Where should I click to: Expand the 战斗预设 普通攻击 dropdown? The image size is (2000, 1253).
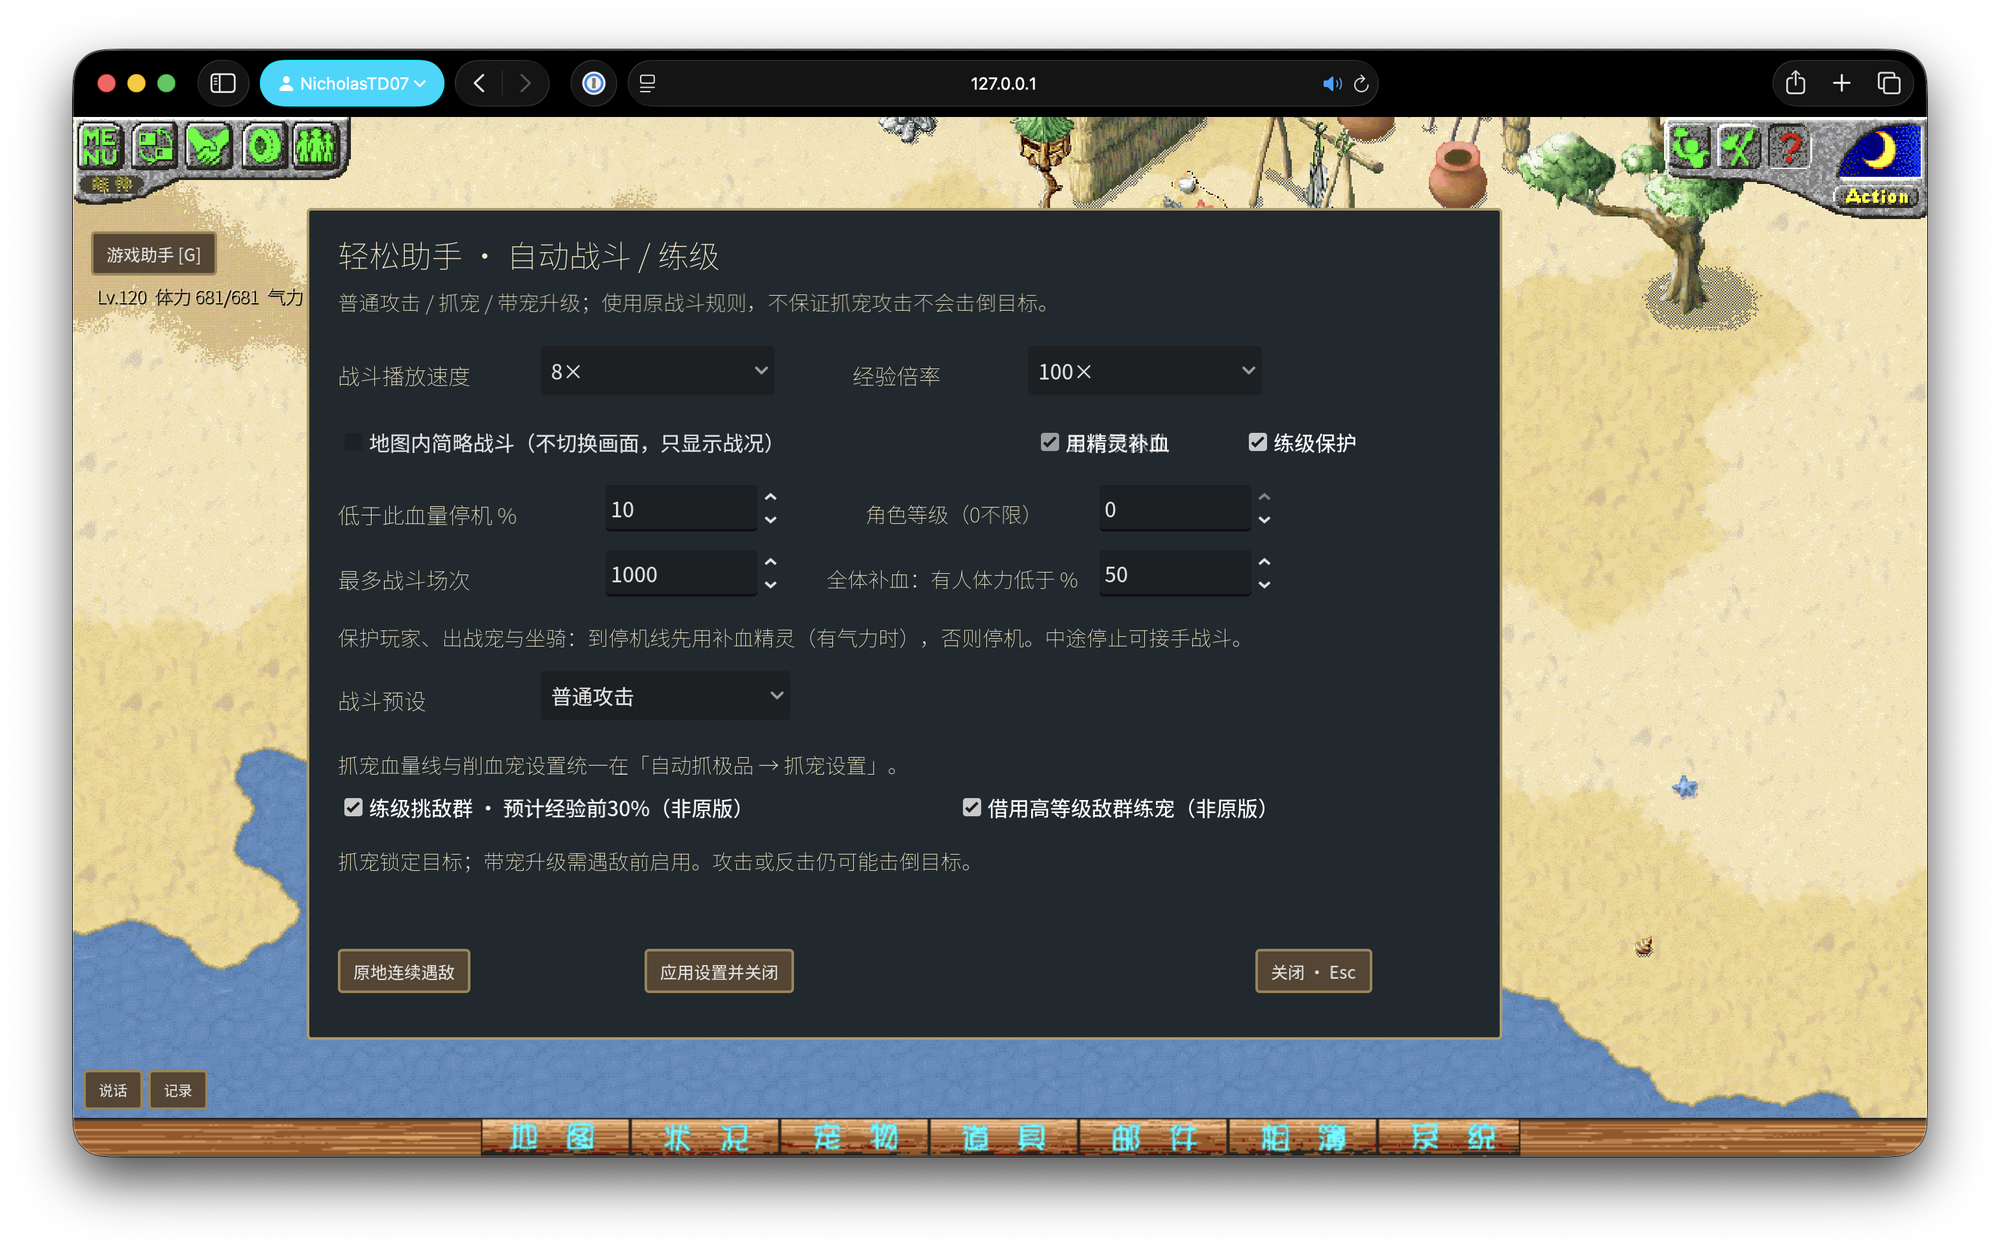665,696
